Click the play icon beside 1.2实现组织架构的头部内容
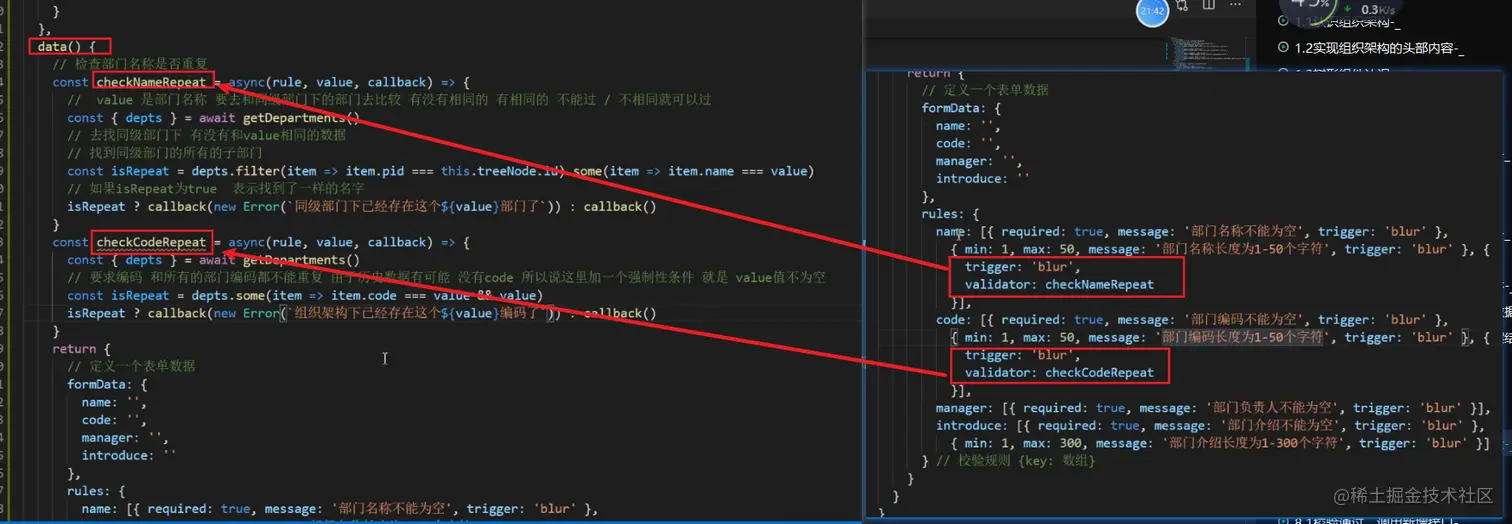This screenshot has height=524, width=1512. point(1283,47)
